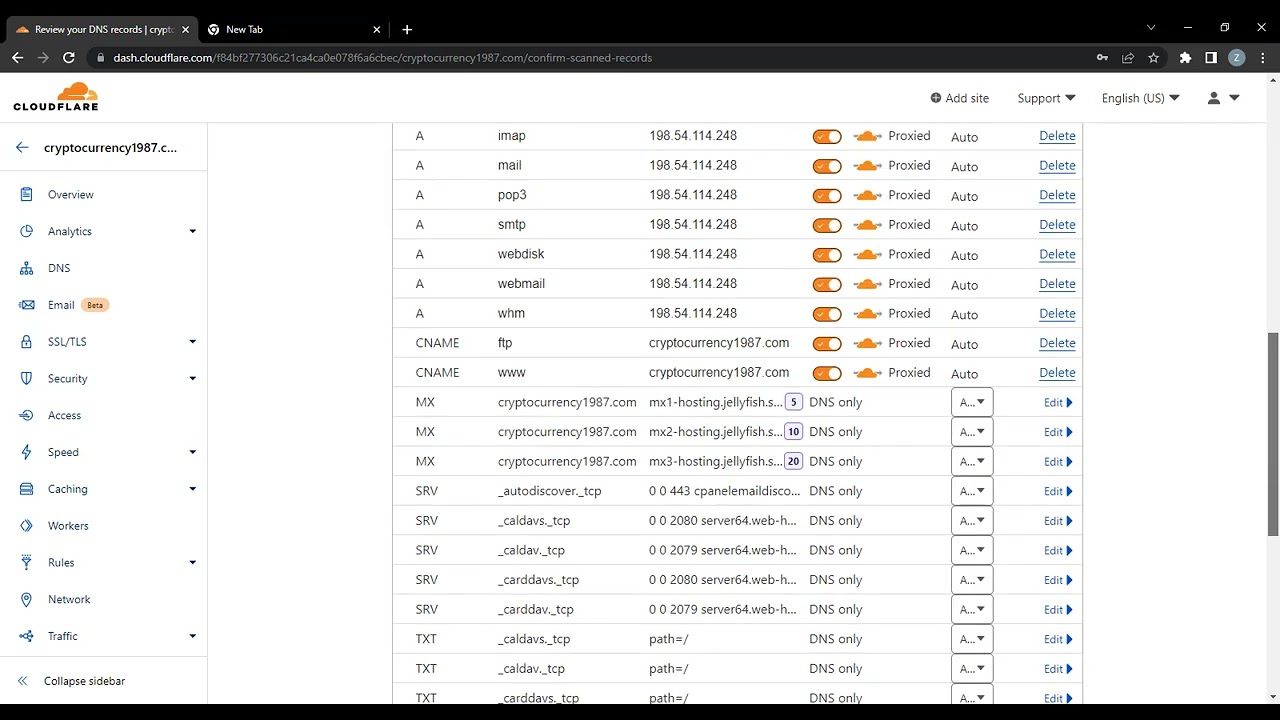The width and height of the screenshot is (1280, 720).
Task: Open the Chrome profile avatar
Action: click(1236, 58)
